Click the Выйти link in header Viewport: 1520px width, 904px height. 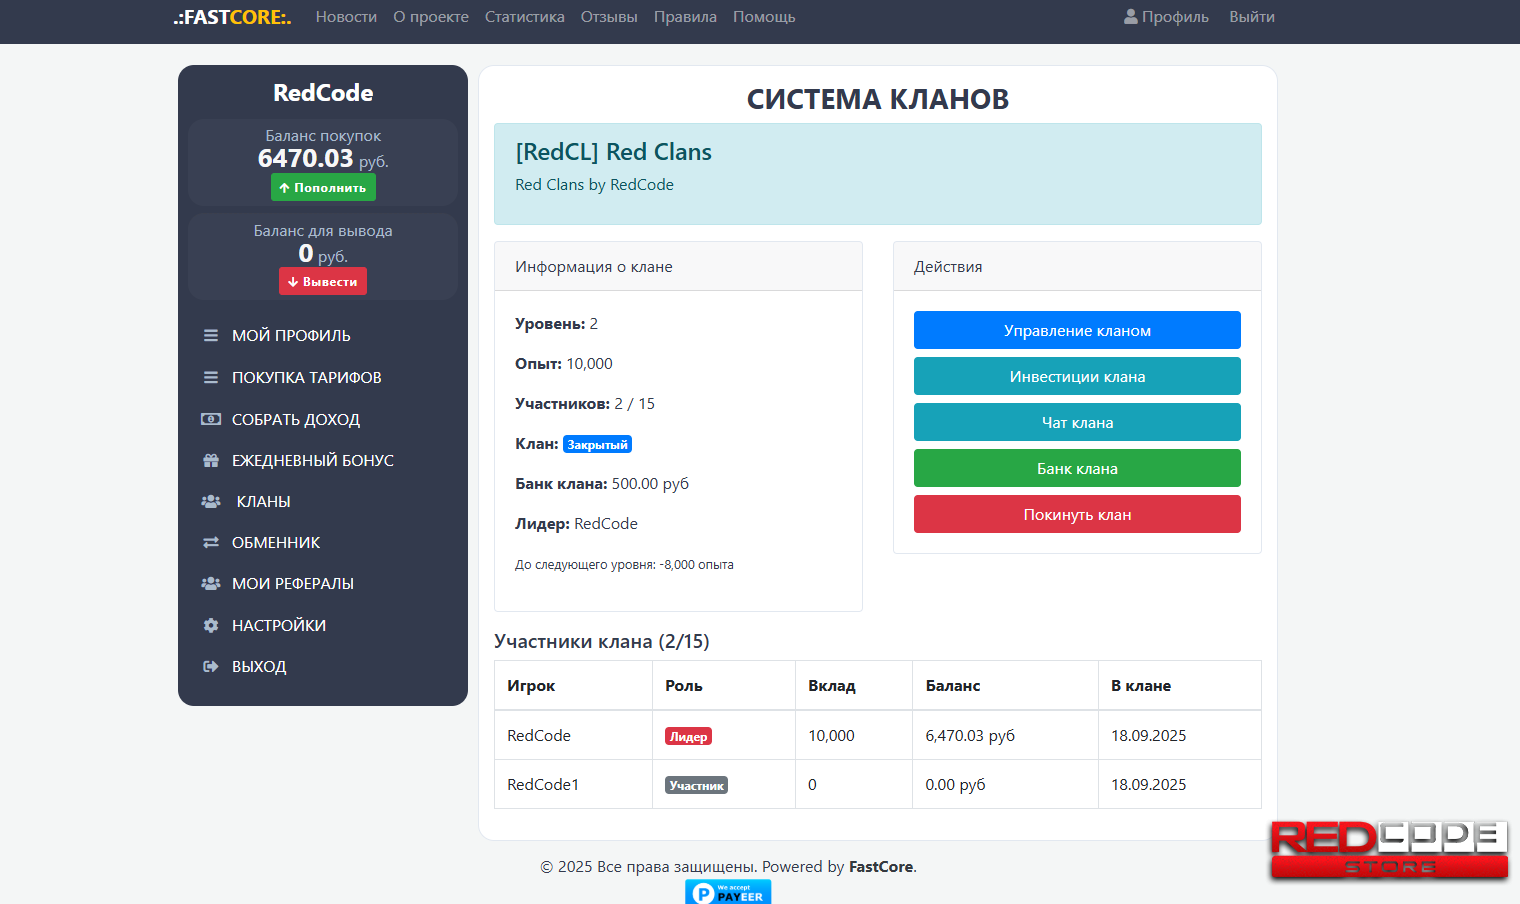pyautogui.click(x=1251, y=17)
